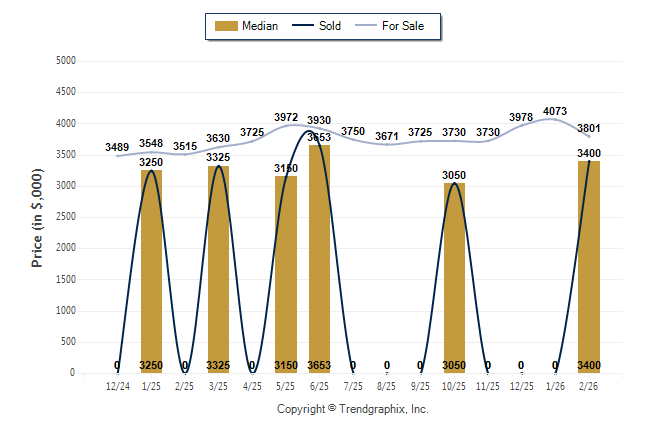Toggle the Sold series in legend
The image size is (646, 434).
pyautogui.click(x=330, y=26)
